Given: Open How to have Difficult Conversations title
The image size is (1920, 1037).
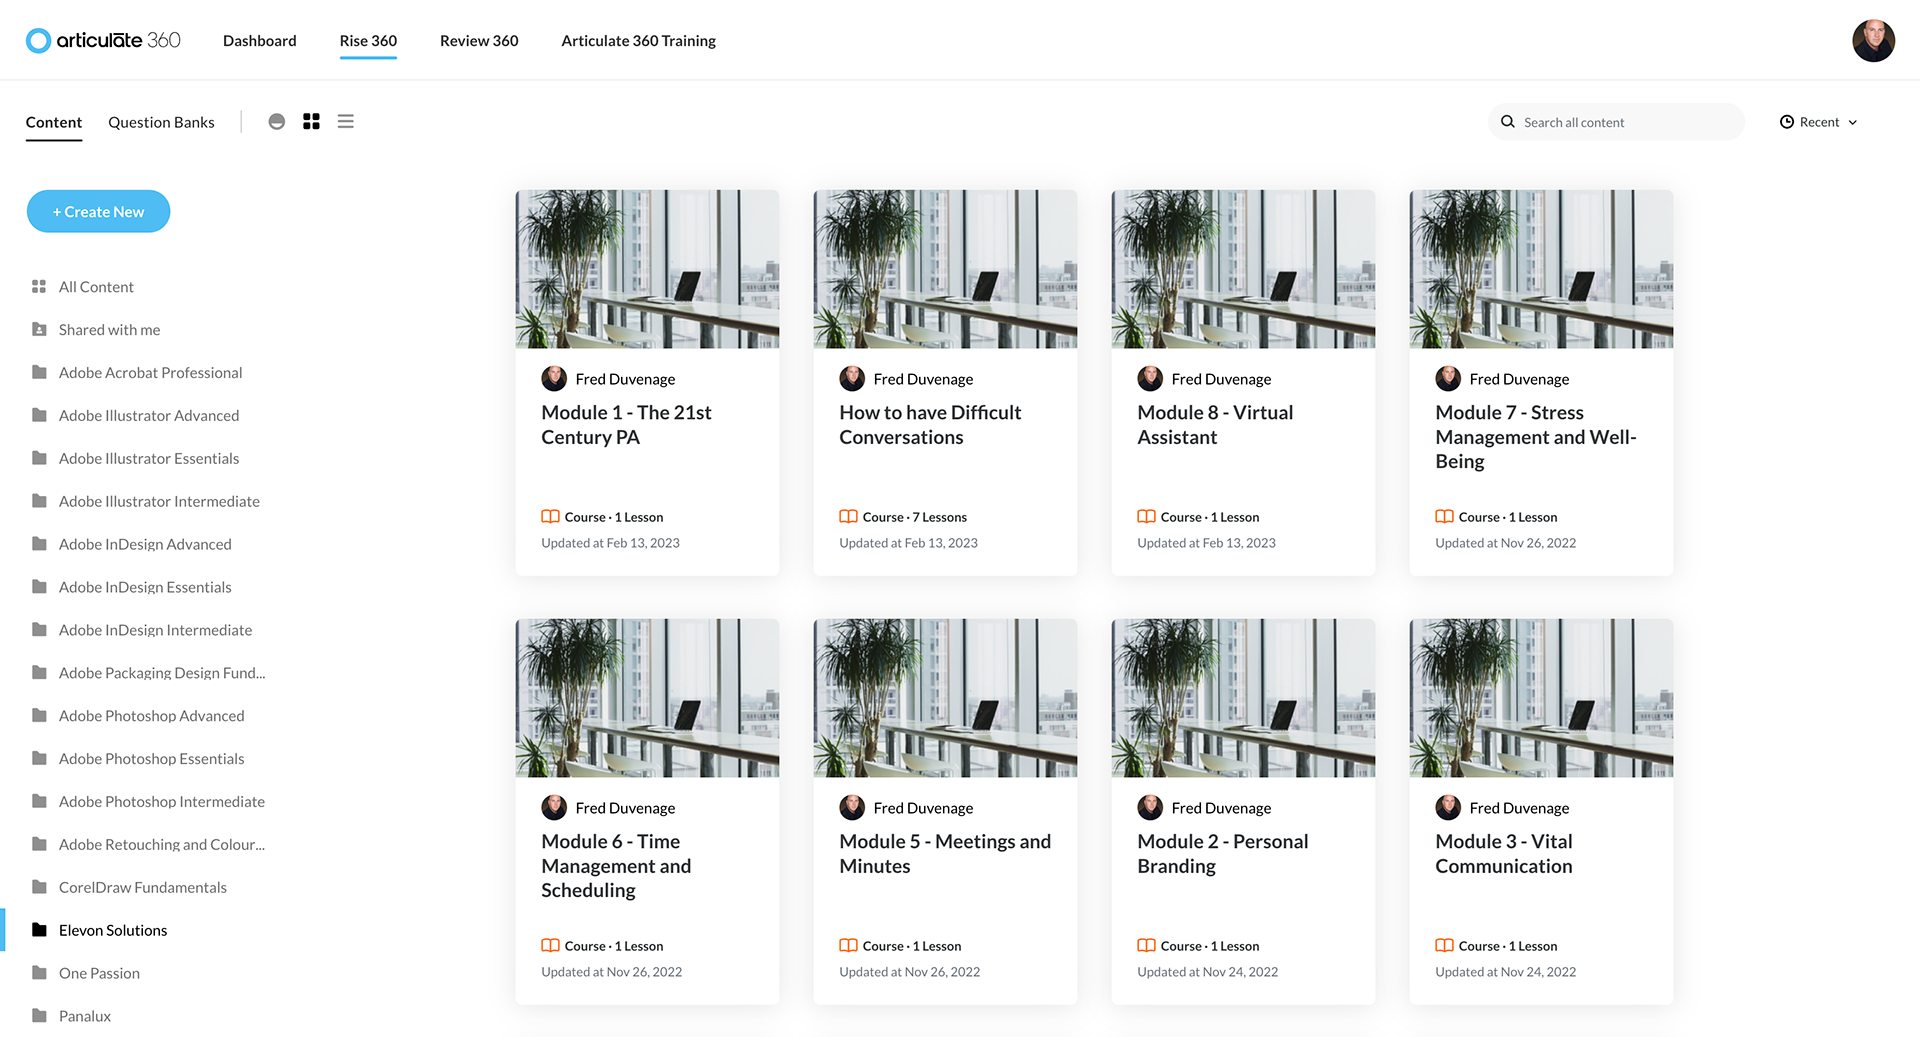Looking at the screenshot, I should coord(930,425).
